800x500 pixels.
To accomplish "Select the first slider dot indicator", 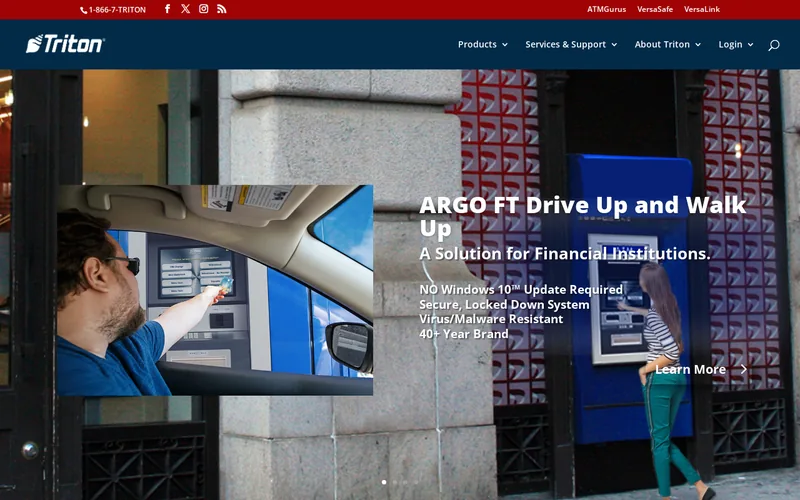I will point(384,482).
